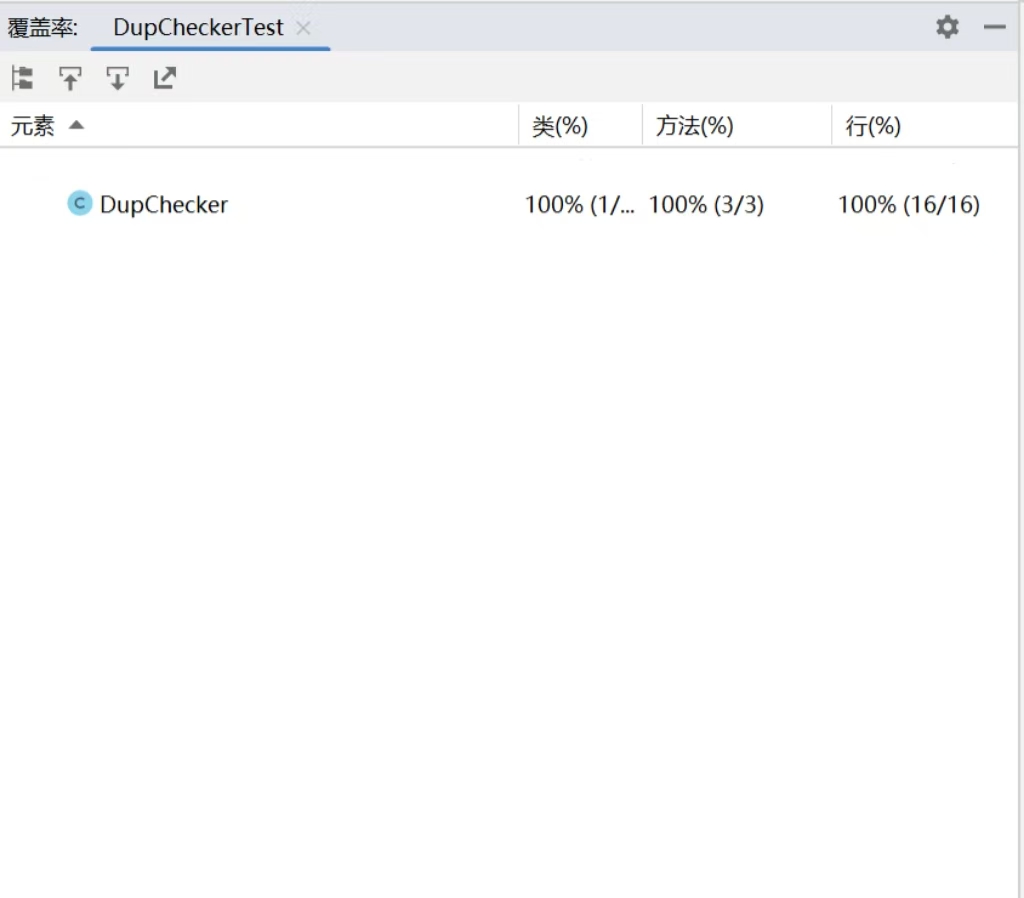Toggle sort arrow next to 元素
This screenshot has height=898, width=1024.
point(76,125)
